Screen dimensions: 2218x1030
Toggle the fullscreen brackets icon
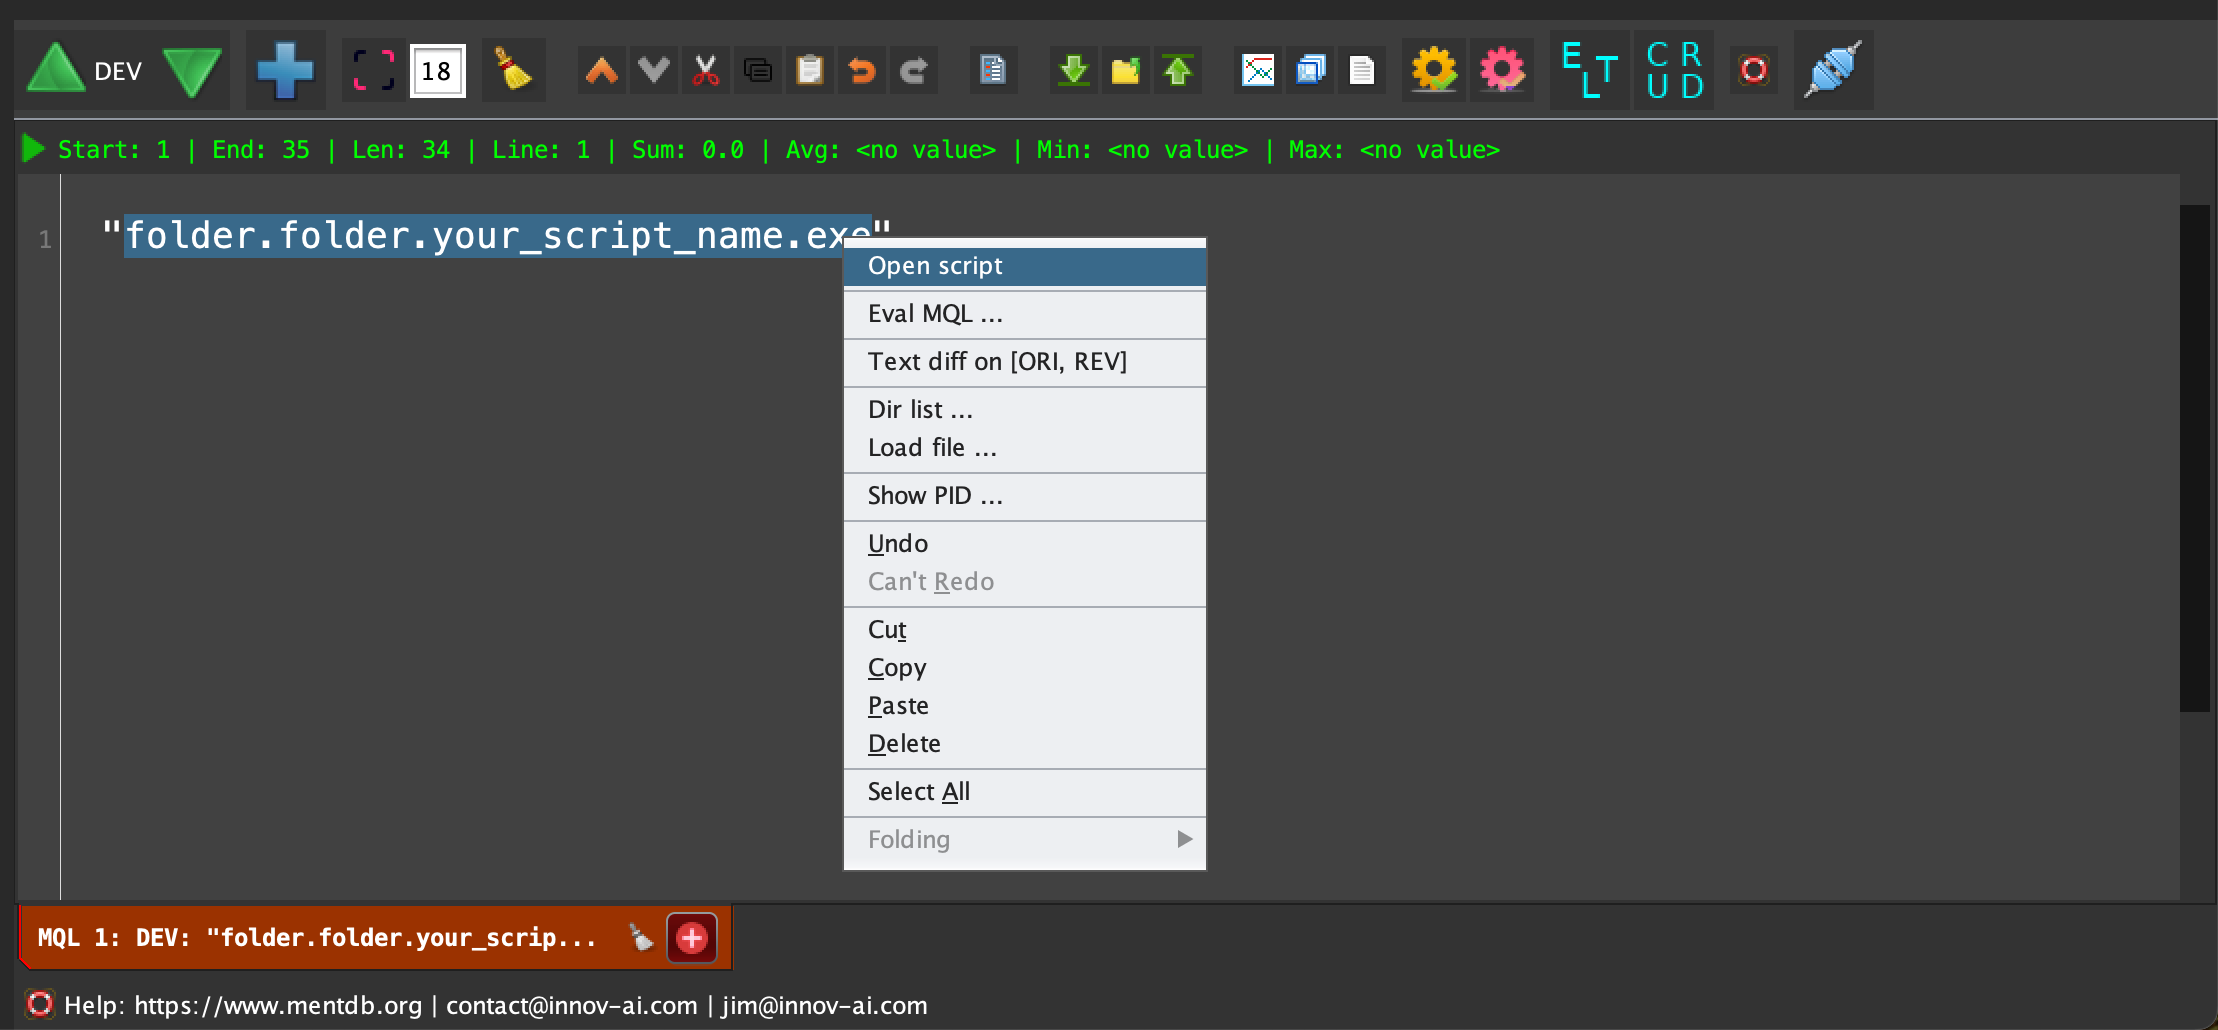point(374,70)
